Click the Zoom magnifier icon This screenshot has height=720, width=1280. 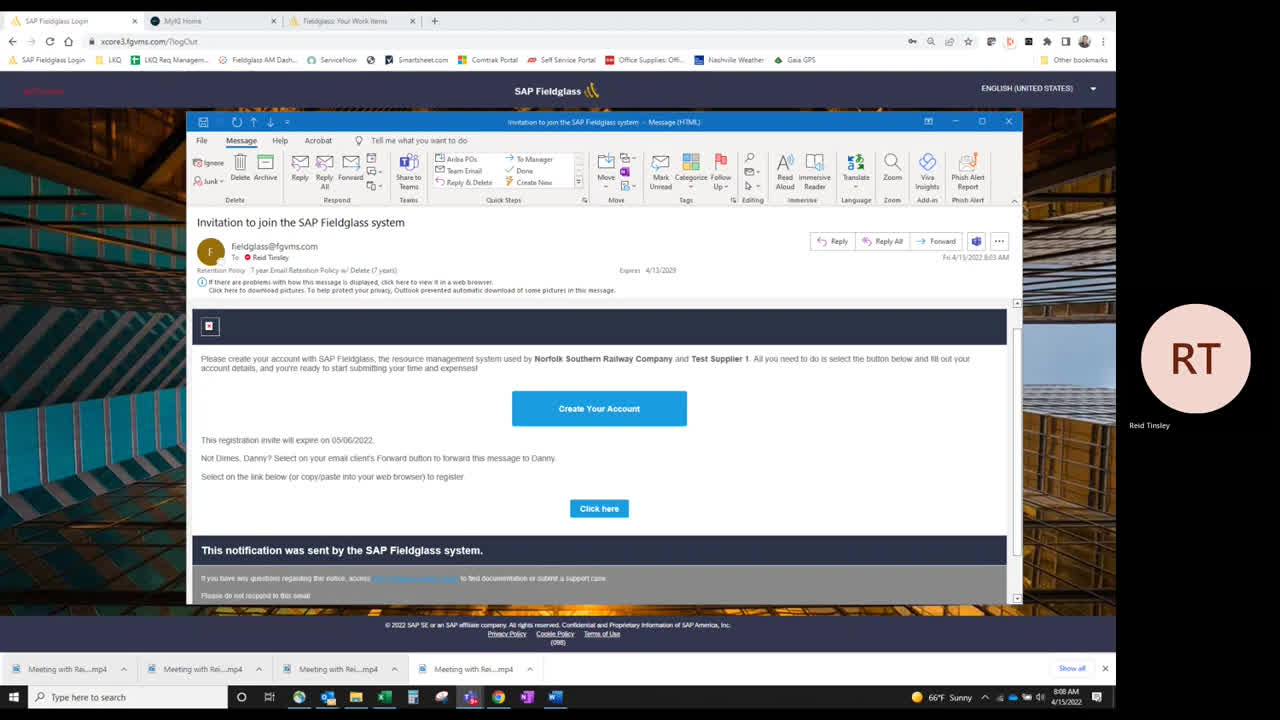click(892, 162)
